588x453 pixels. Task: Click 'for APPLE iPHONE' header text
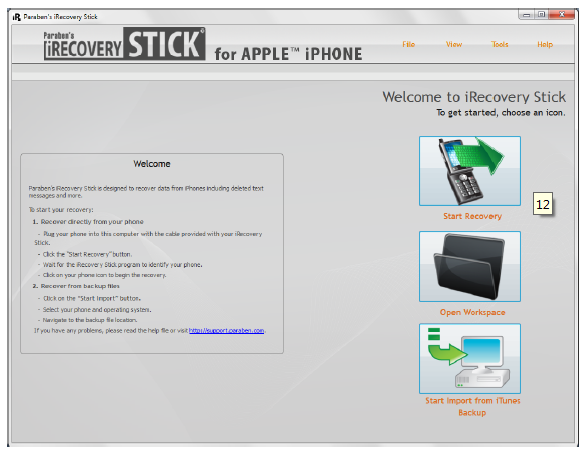click(288, 54)
